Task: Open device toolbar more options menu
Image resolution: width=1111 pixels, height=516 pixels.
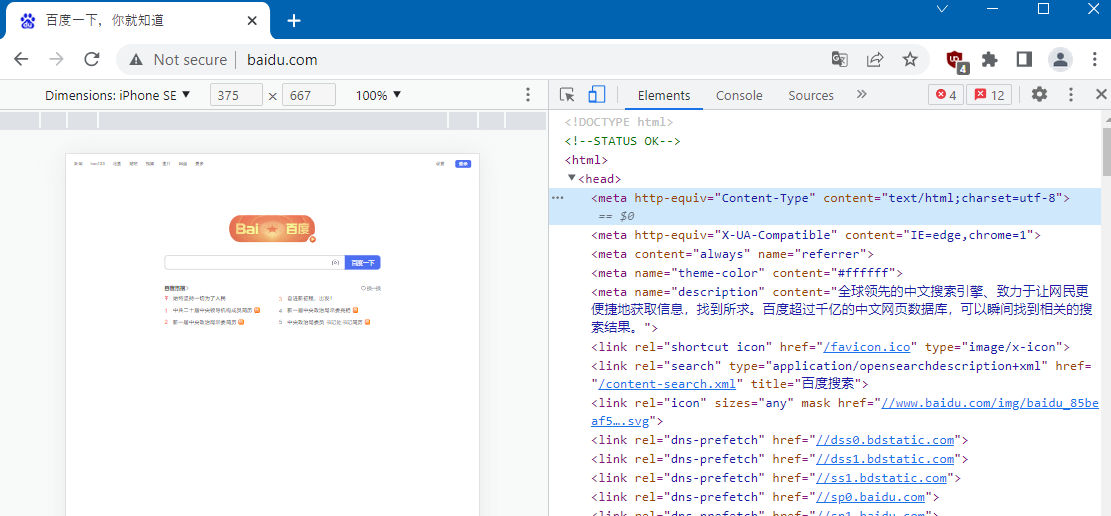Action: tap(527, 95)
